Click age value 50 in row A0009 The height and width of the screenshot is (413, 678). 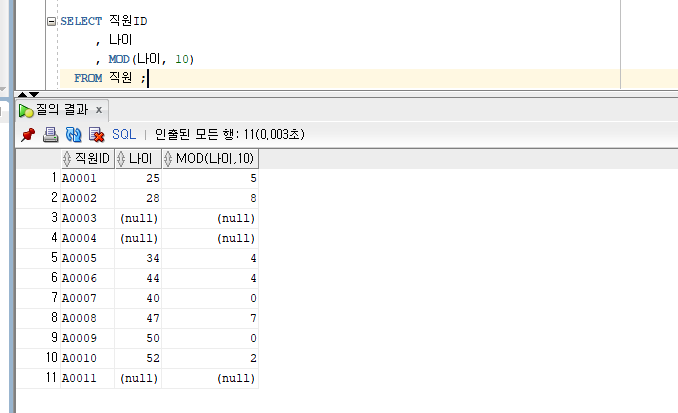click(x=138, y=338)
